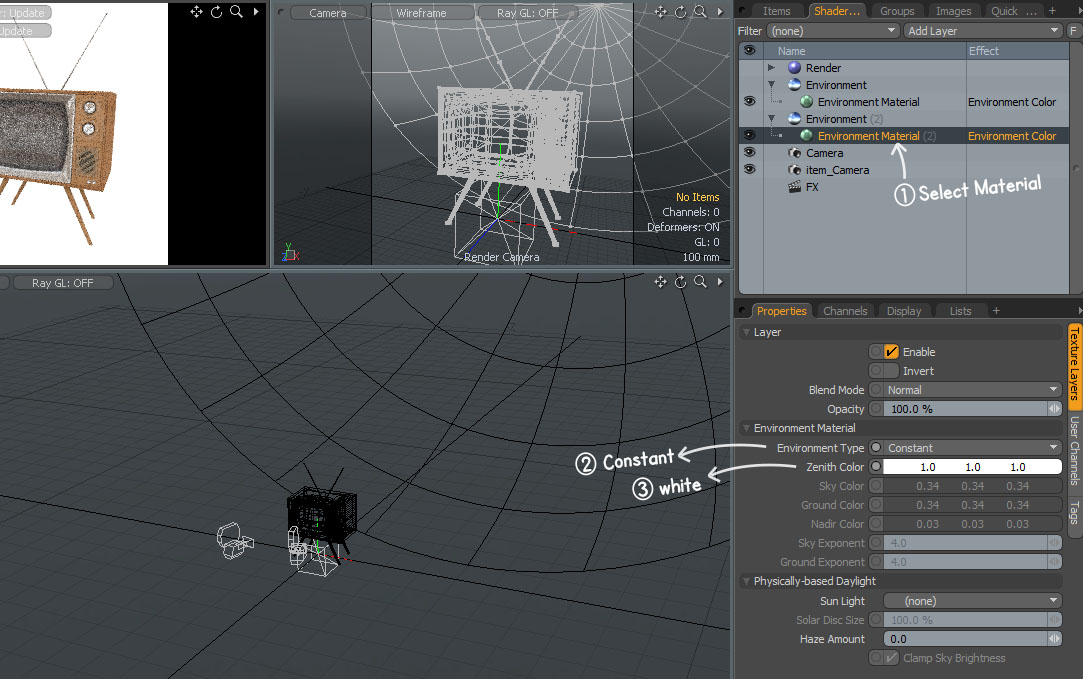Hide the first Environment Material via its eye icon

749,102
